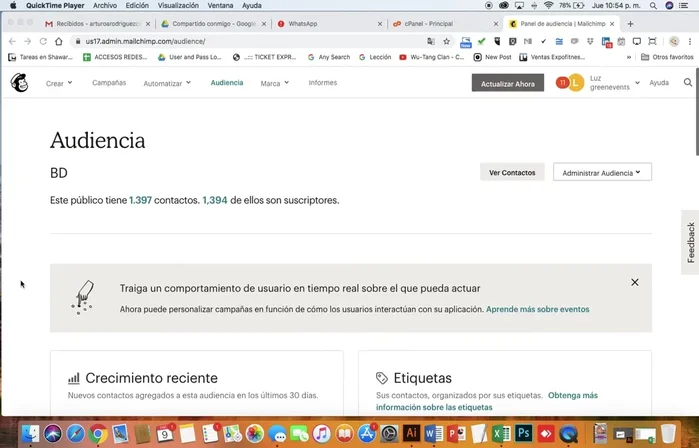
Task: Open the Visualización menu in menu bar
Action: [178, 5]
